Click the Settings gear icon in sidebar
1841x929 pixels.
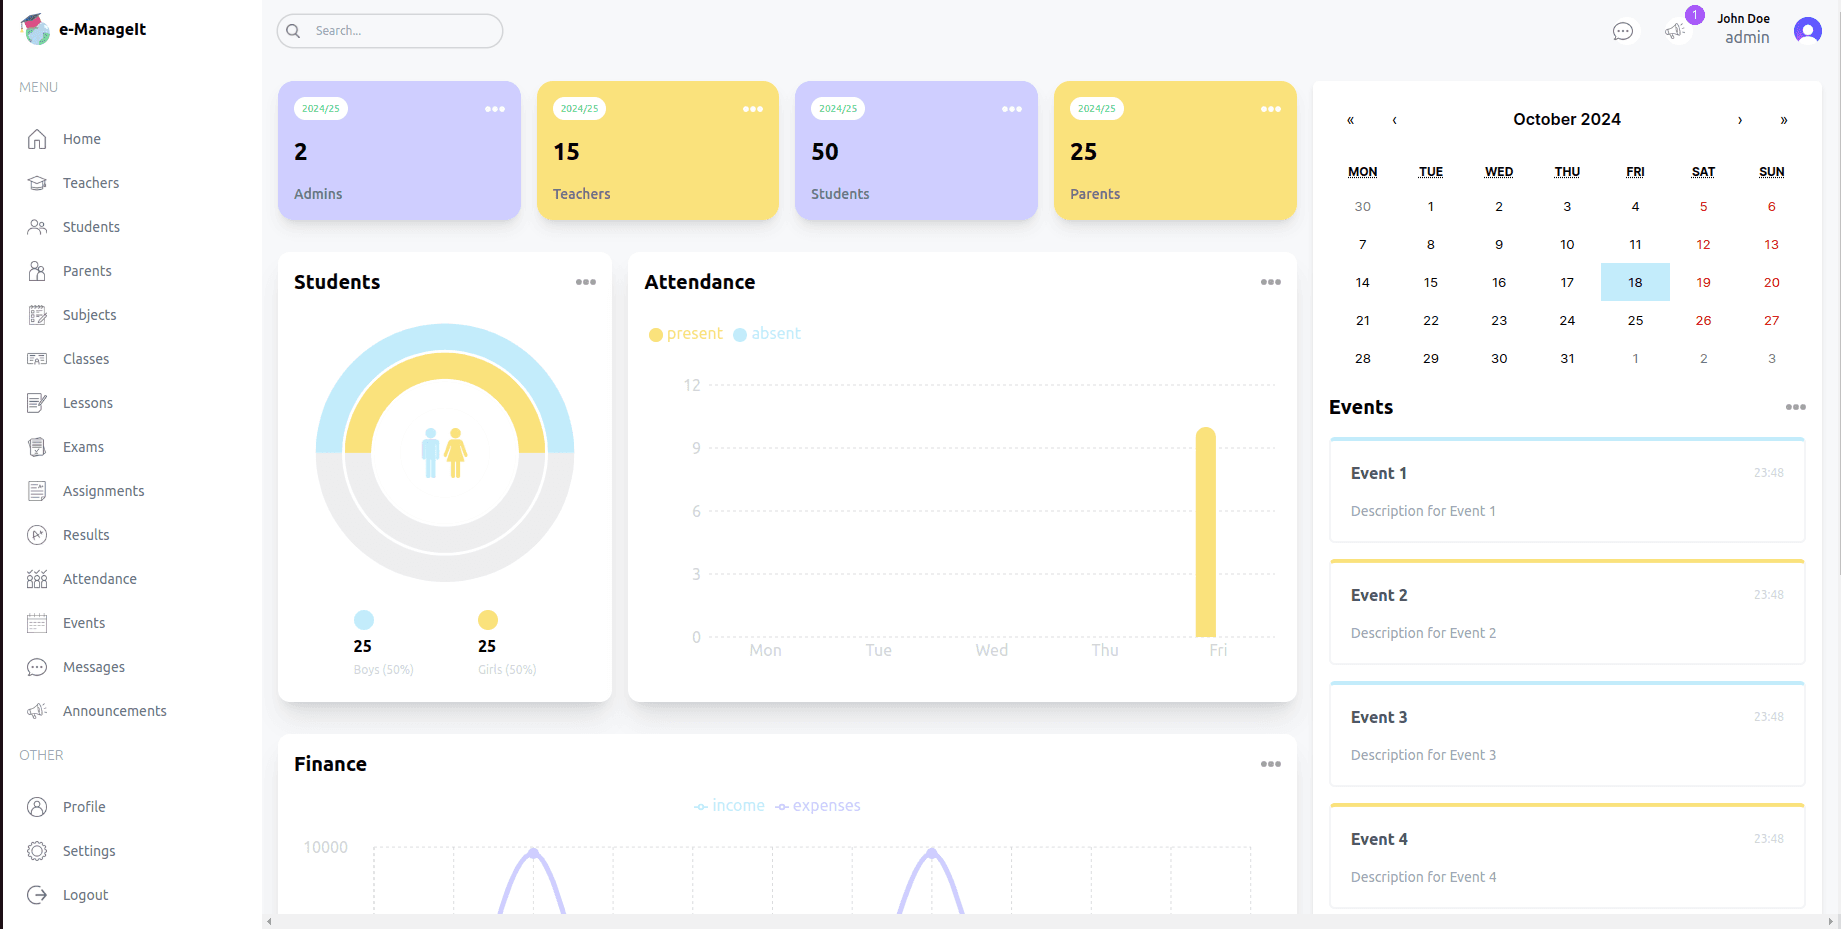37,851
